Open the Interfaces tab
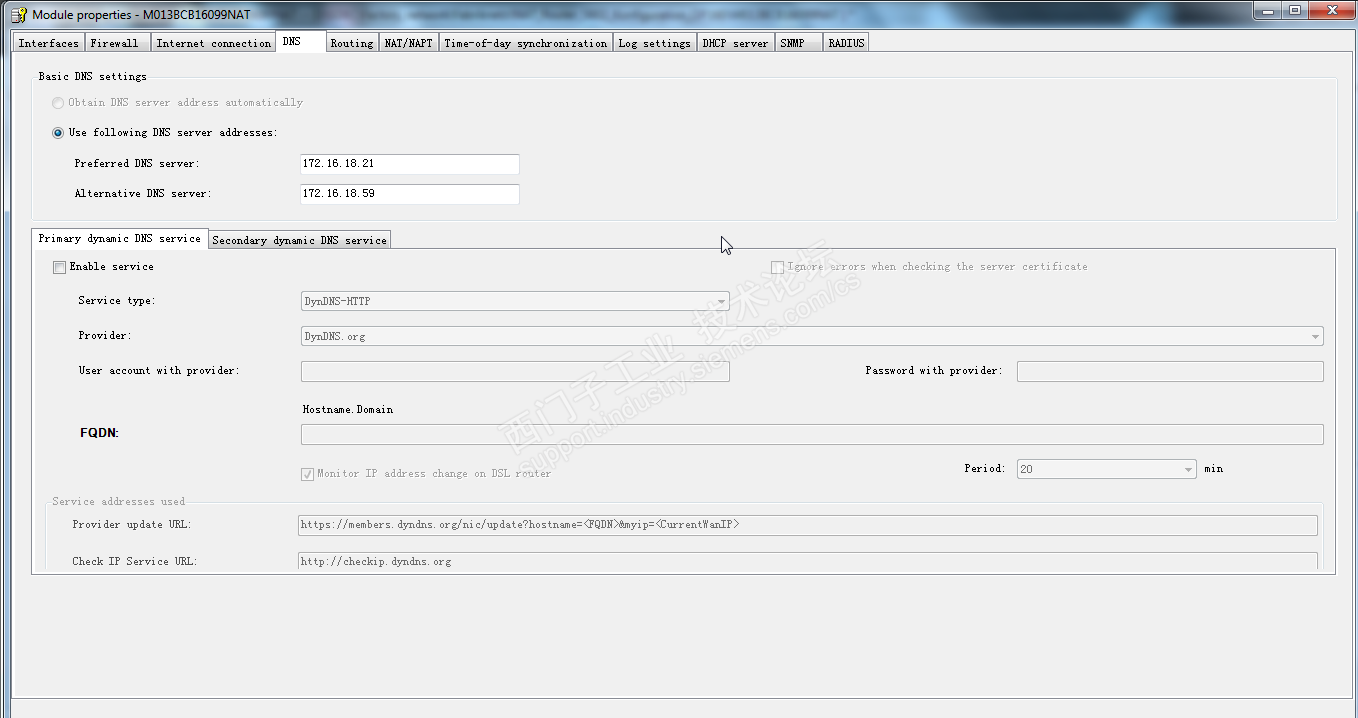The height and width of the screenshot is (718, 1358). [x=48, y=43]
